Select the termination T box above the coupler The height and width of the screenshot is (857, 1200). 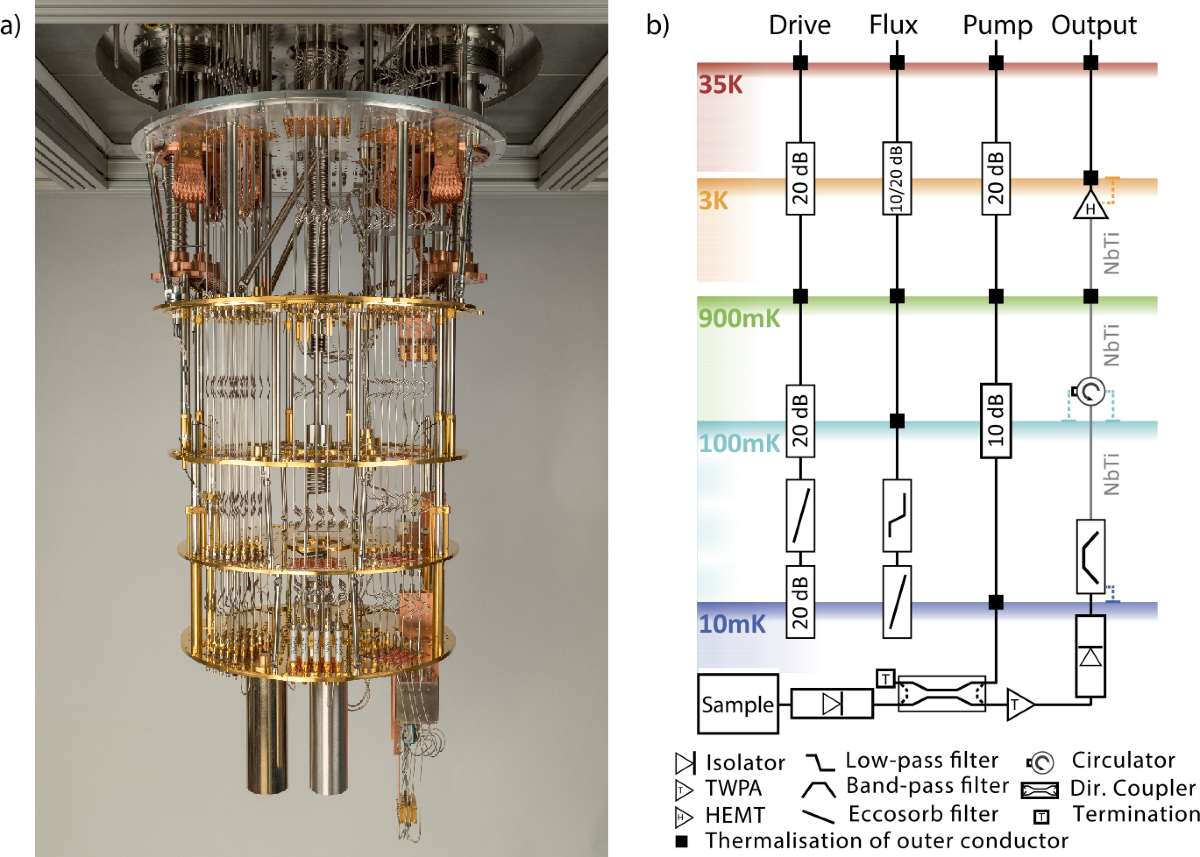[x=884, y=678]
